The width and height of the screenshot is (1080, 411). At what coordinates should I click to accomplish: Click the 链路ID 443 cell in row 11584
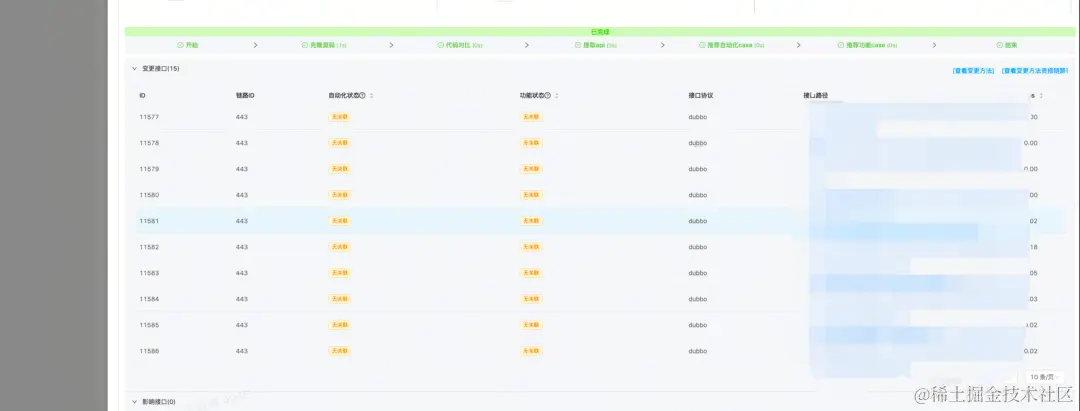pos(242,299)
